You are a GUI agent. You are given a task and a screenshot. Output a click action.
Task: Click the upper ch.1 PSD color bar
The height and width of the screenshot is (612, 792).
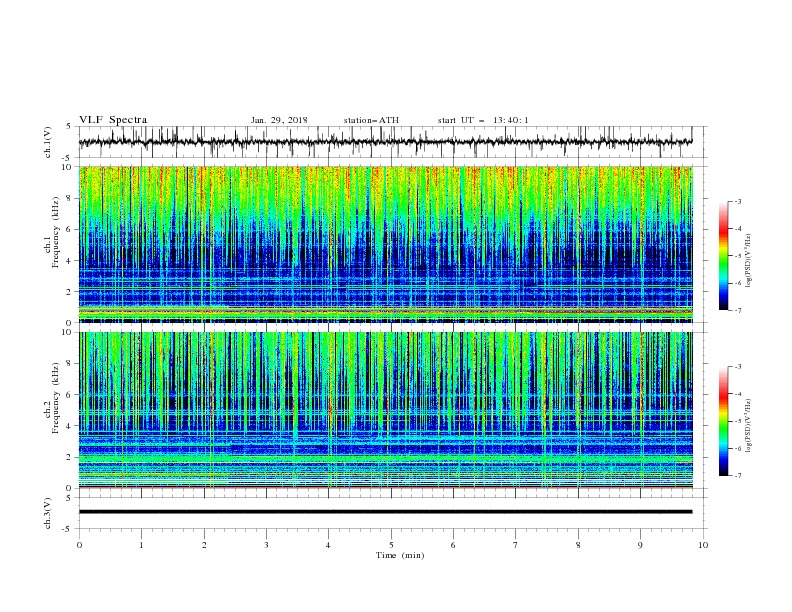[x=724, y=256]
